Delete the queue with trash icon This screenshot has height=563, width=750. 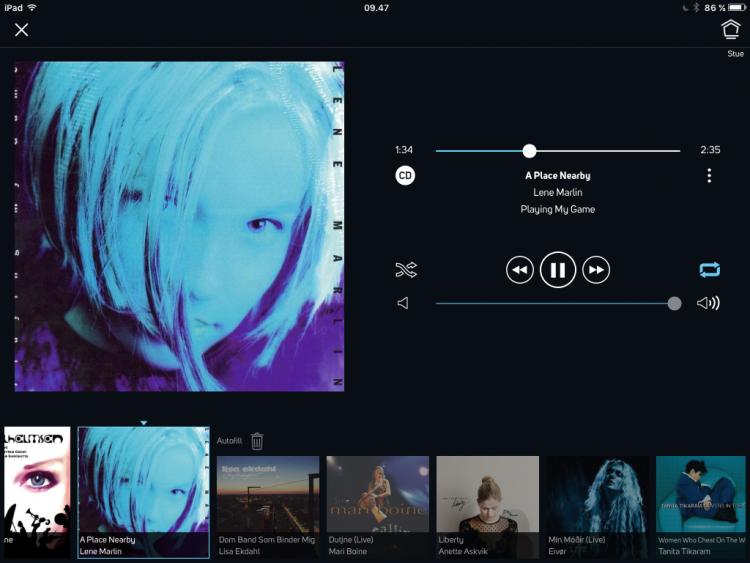[257, 441]
